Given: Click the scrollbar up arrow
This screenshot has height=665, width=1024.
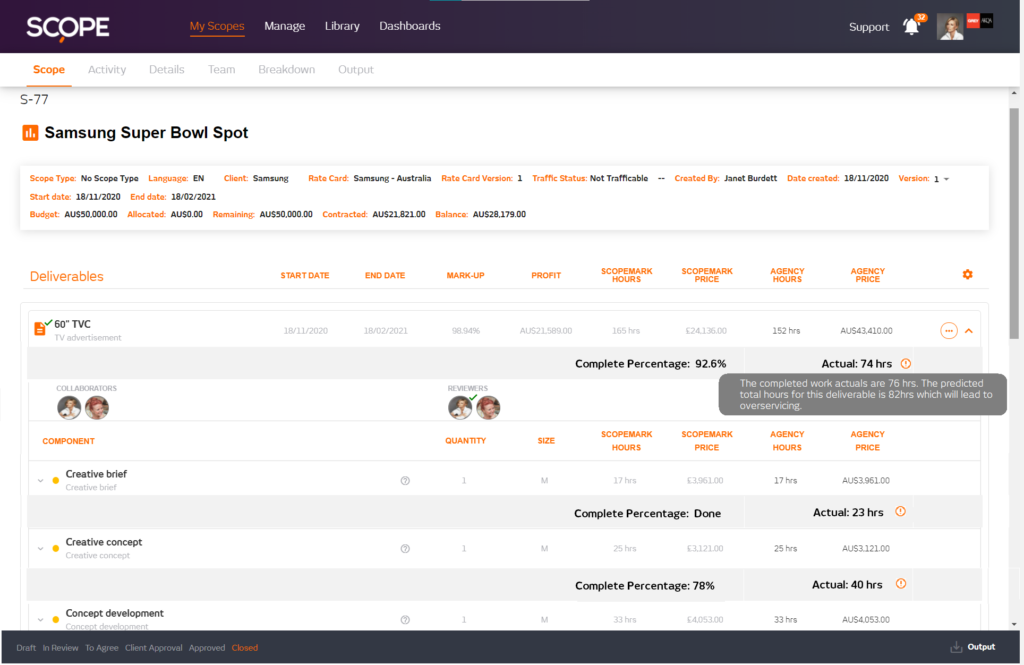Looking at the screenshot, I should 1014,93.
